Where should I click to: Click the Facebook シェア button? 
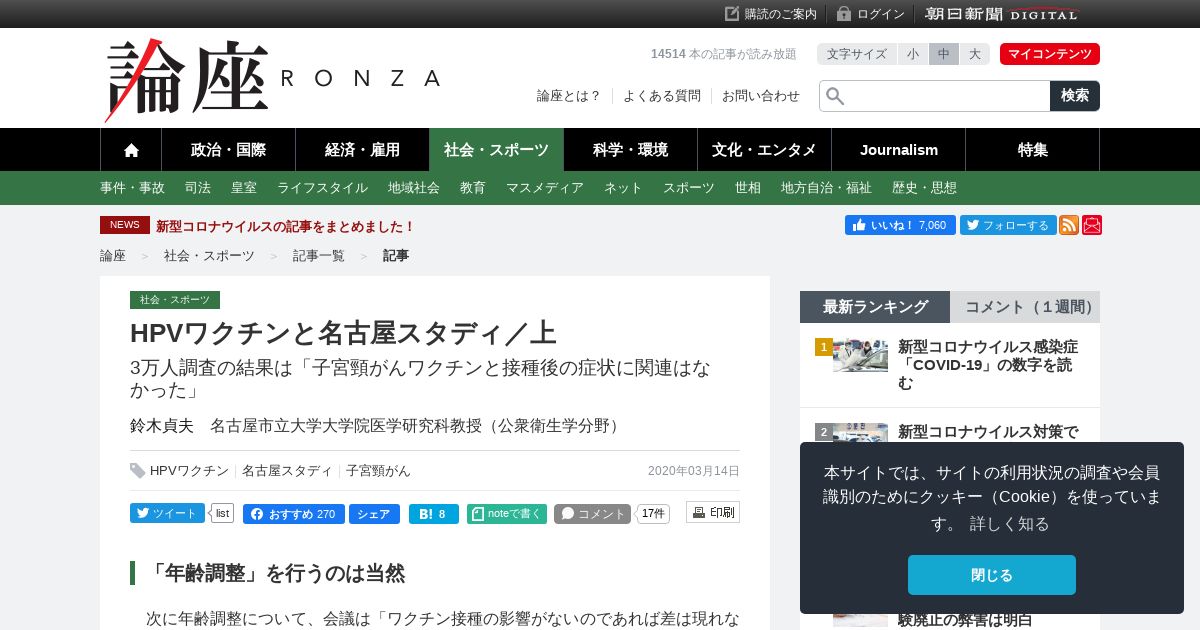(x=374, y=514)
